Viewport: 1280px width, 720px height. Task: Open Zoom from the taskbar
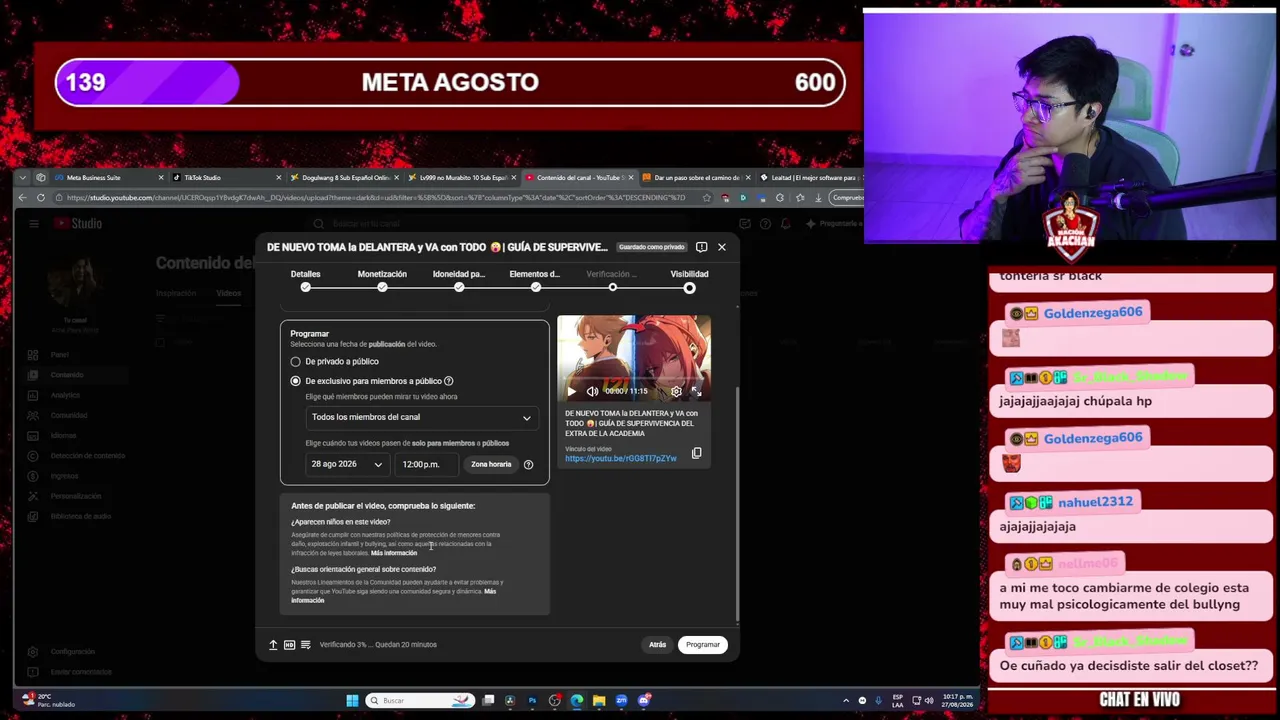pos(621,701)
